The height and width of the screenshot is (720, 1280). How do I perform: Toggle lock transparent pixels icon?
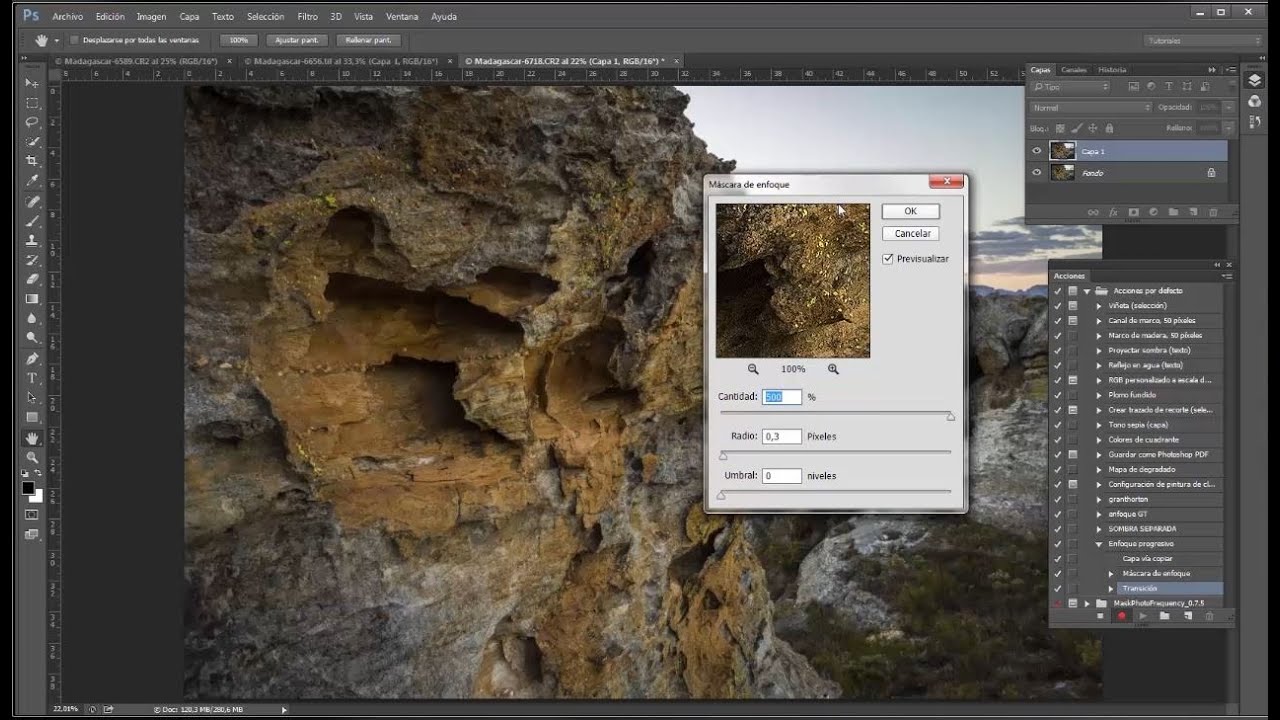(x=1062, y=128)
